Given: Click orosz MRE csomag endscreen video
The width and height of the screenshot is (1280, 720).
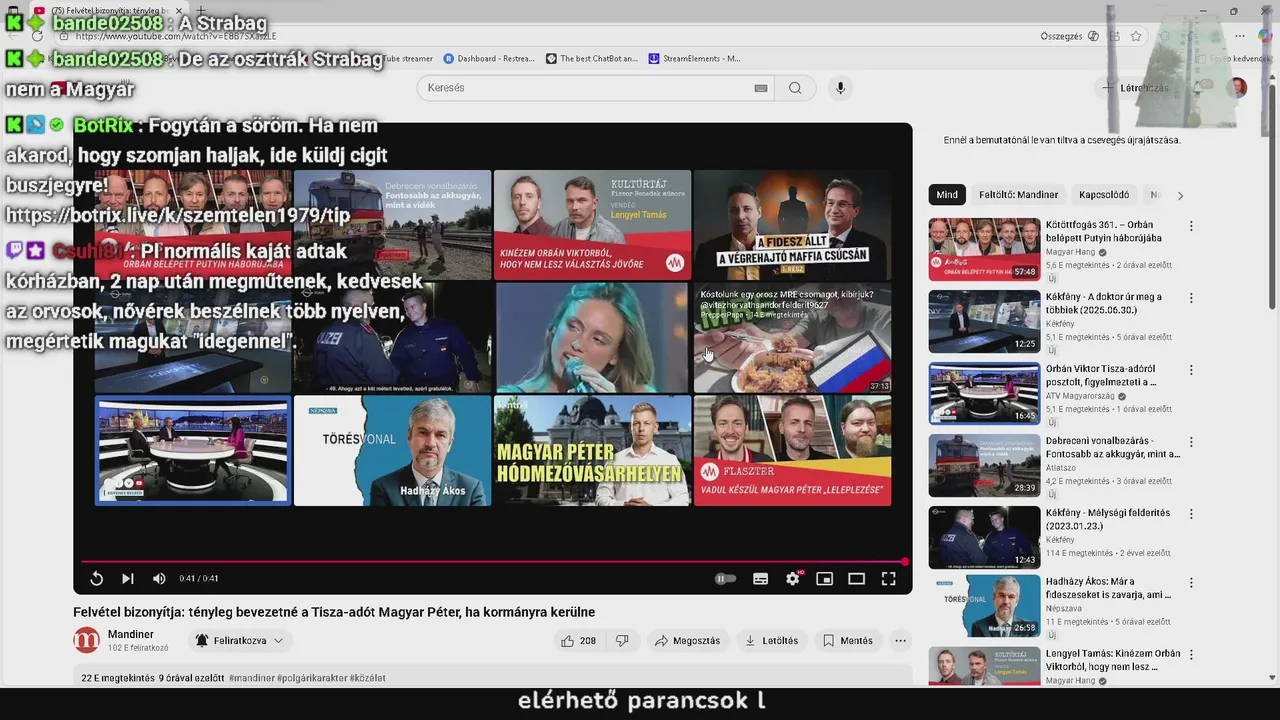Looking at the screenshot, I should [x=792, y=338].
